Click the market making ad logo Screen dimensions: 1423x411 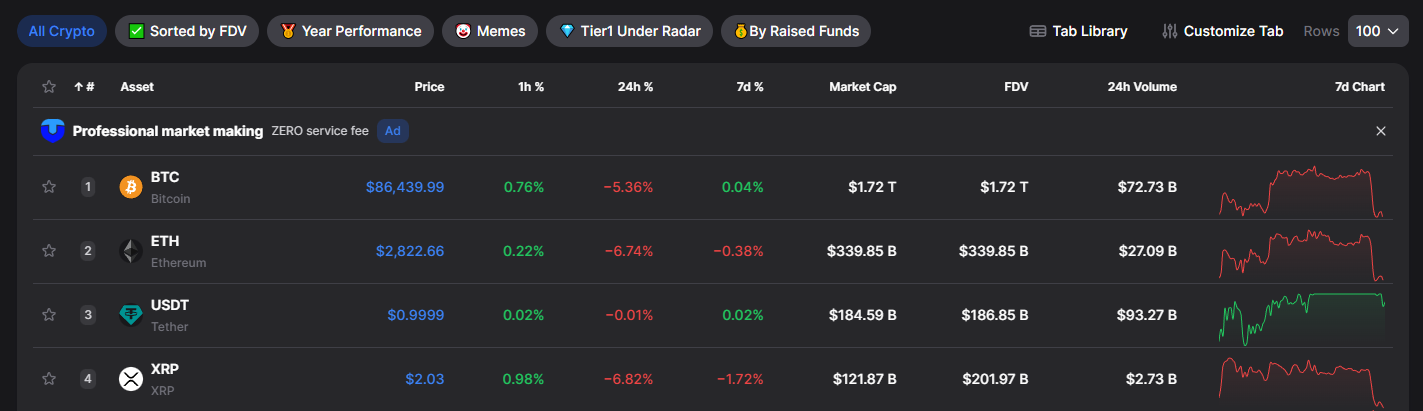[53, 131]
